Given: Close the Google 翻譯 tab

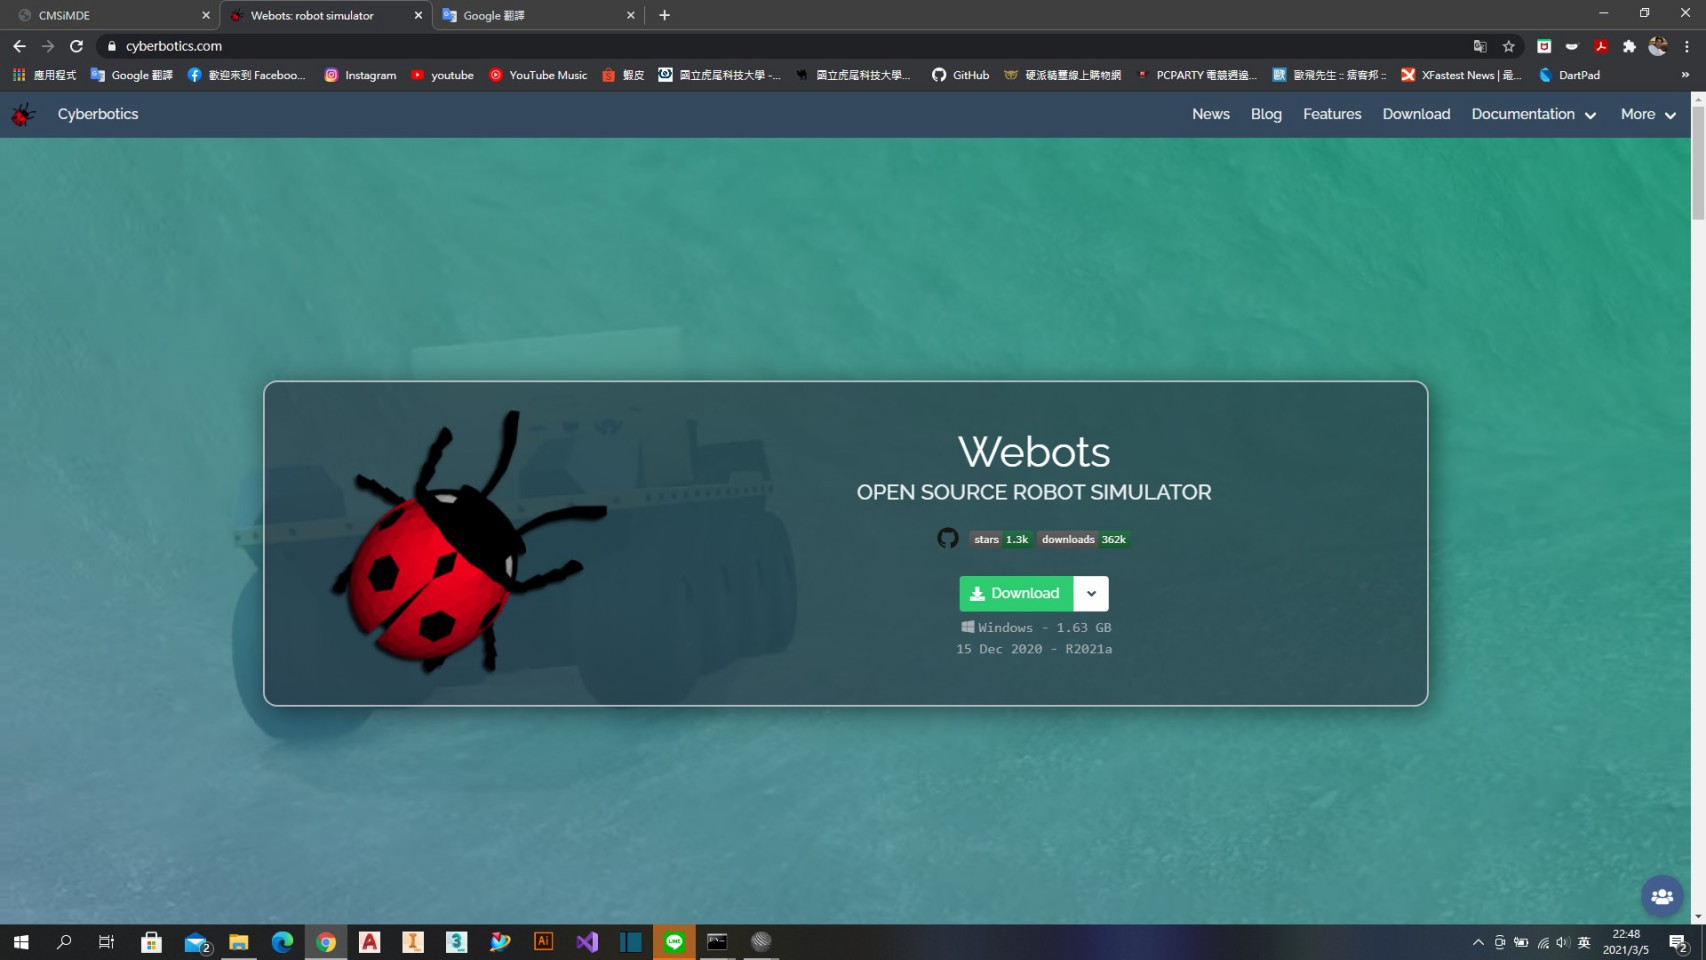Looking at the screenshot, I should click(630, 15).
